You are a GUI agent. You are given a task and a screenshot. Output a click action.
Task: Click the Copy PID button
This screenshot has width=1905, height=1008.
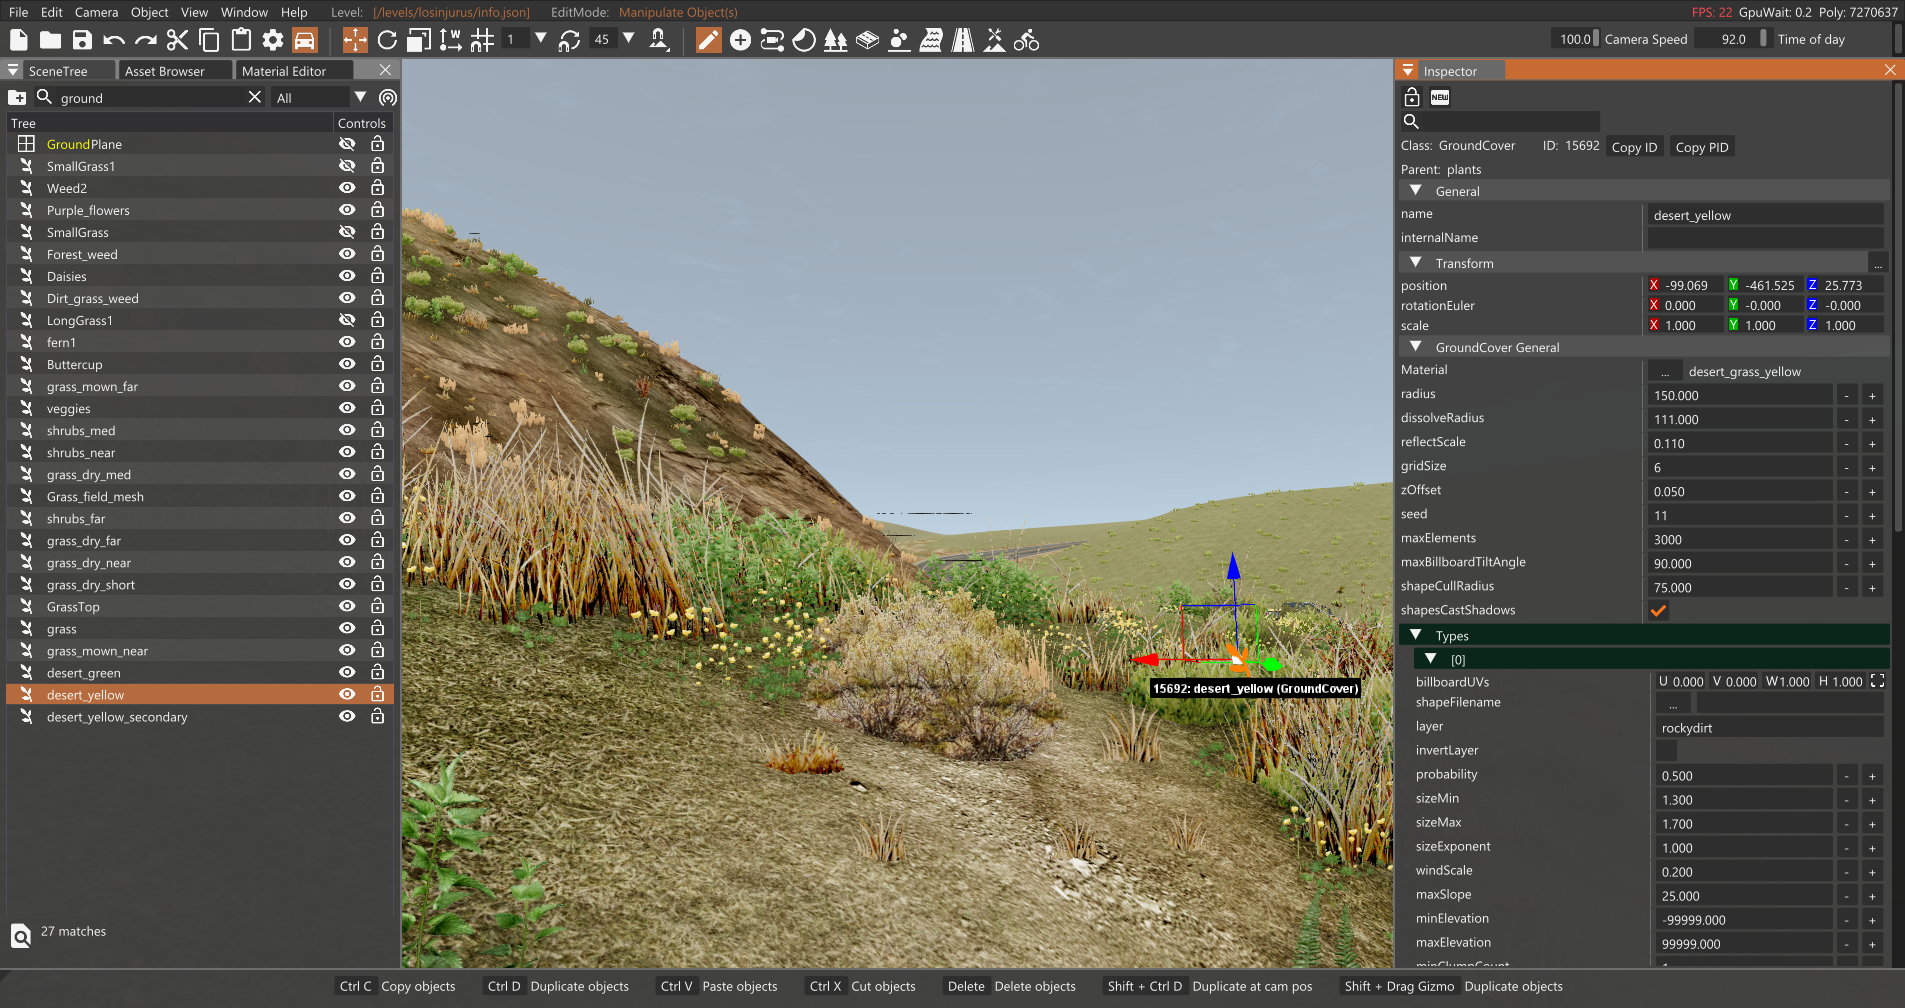[1701, 147]
